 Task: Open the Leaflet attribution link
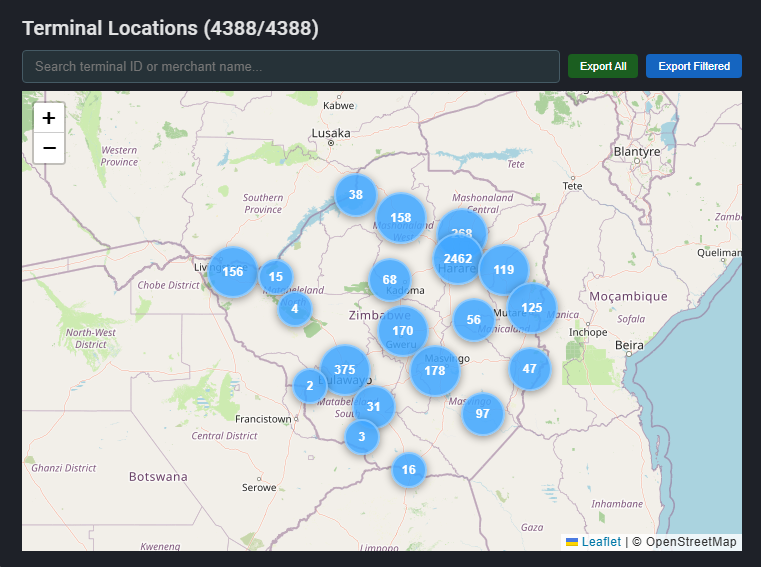pos(601,542)
